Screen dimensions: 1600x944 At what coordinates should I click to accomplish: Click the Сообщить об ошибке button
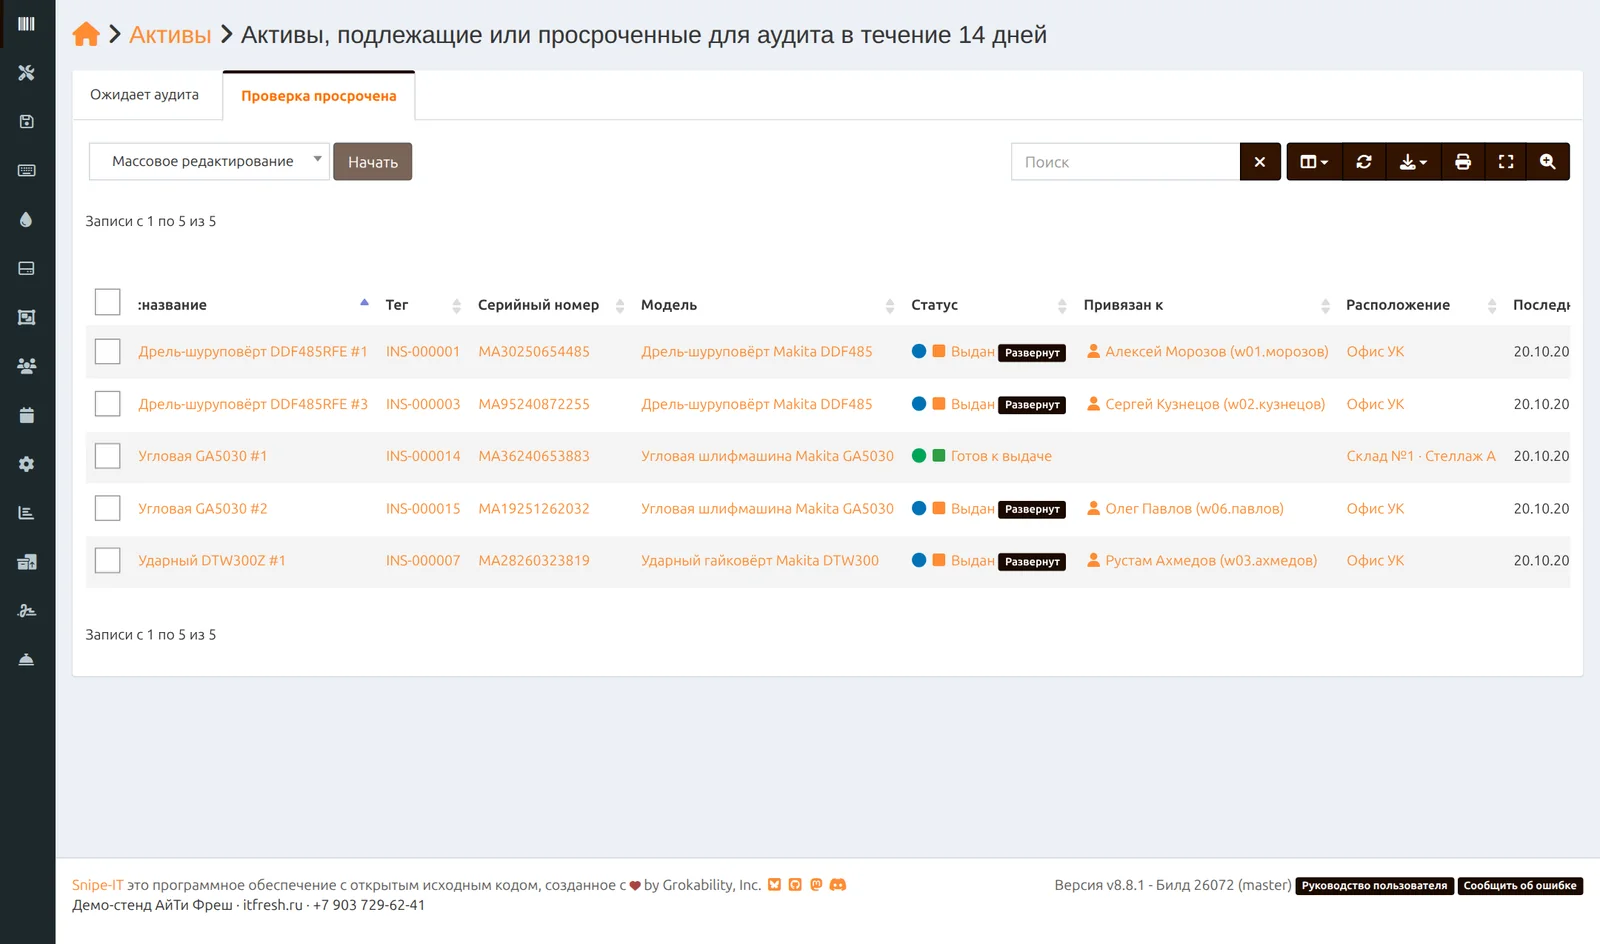pos(1520,886)
